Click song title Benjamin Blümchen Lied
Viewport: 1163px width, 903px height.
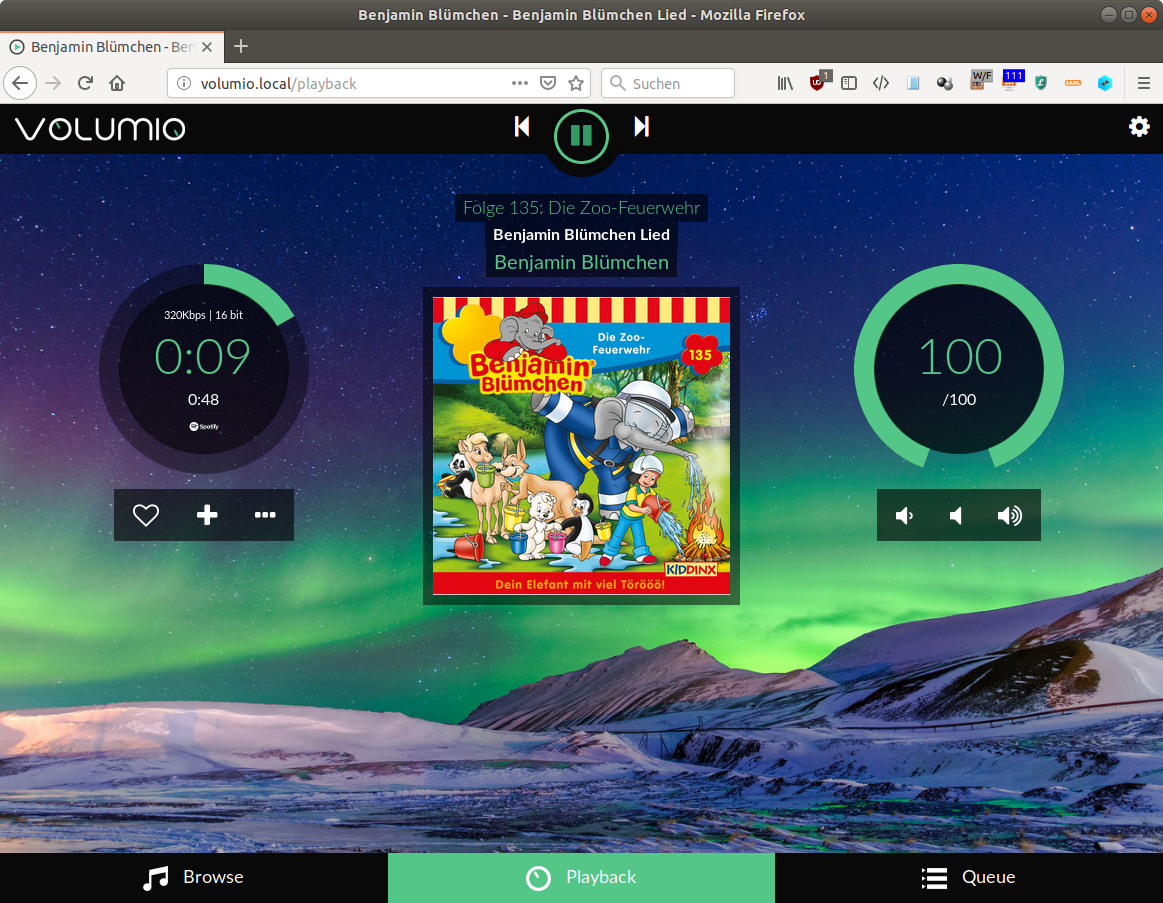pyautogui.click(x=582, y=234)
